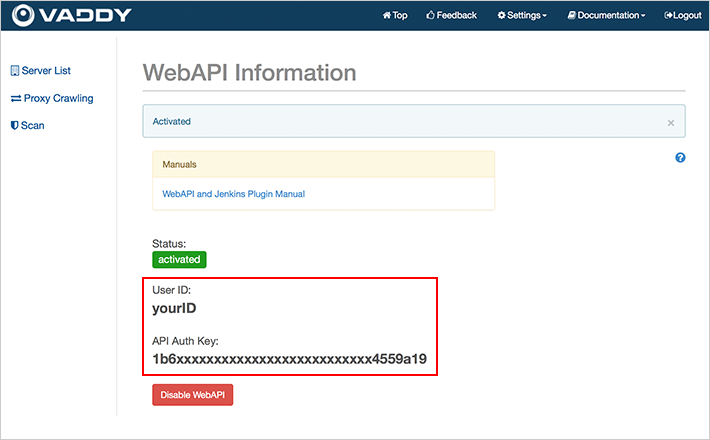This screenshot has width=710, height=440.
Task: Click the blue help question mark icon
Action: point(680,158)
